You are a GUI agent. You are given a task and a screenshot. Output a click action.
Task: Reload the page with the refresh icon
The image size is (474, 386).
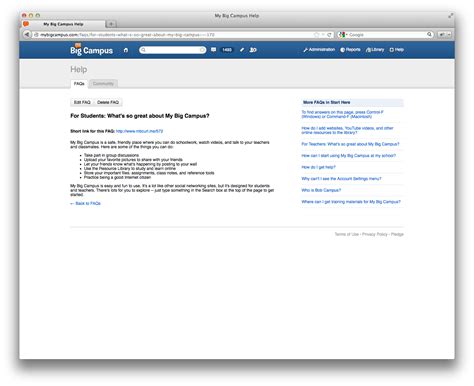click(329, 35)
